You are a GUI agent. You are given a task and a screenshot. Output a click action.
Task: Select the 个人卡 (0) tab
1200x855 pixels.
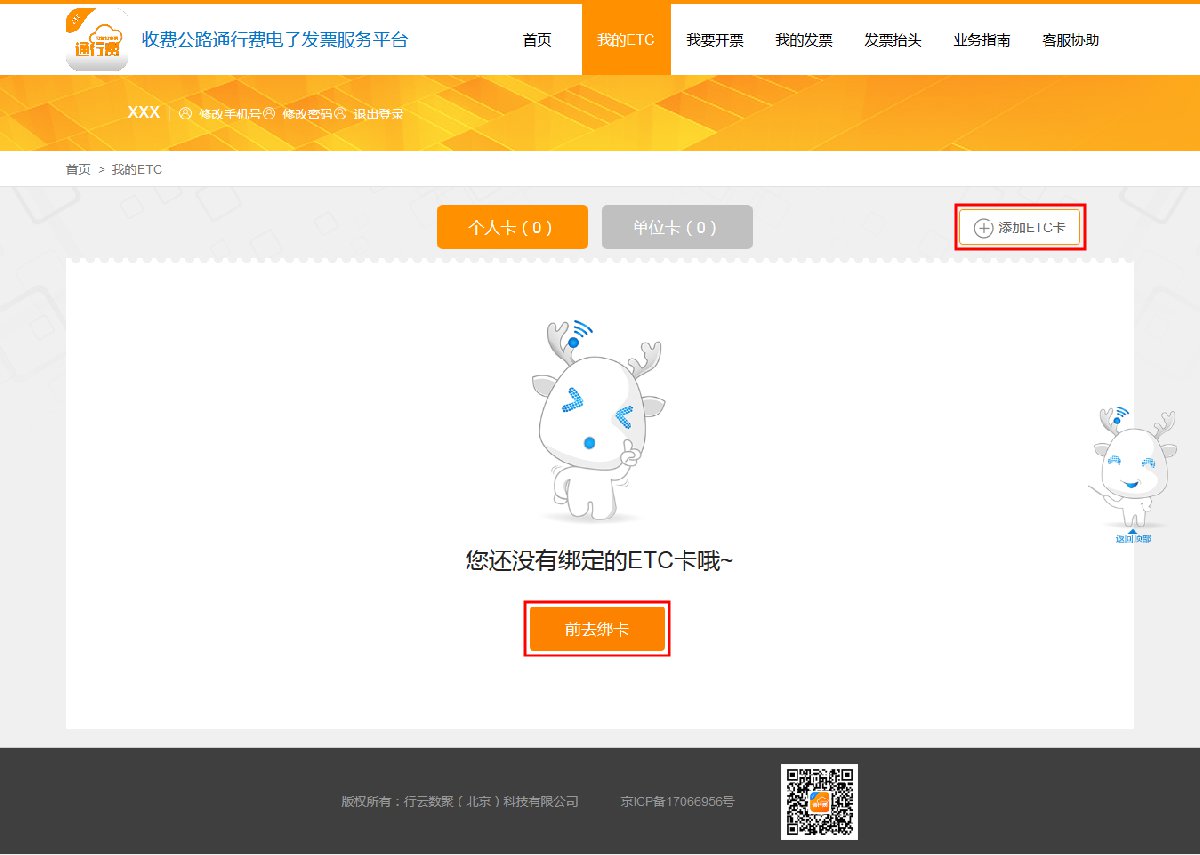[512, 227]
